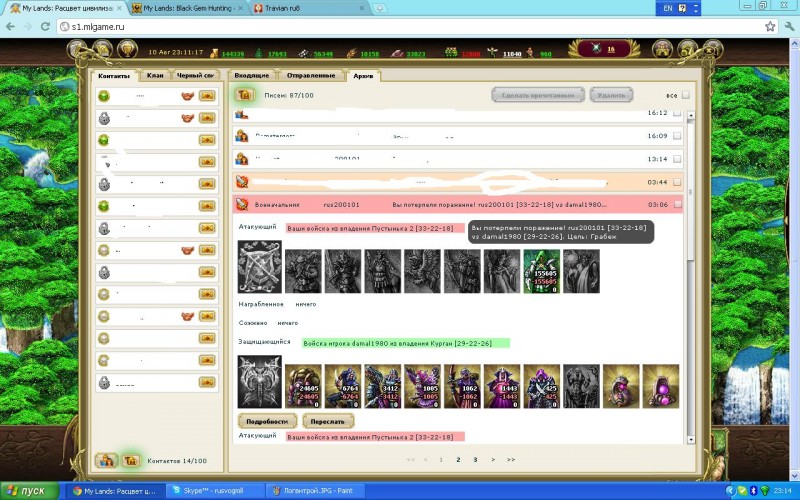Go to the next page with >
The image size is (800, 500).
493,460
